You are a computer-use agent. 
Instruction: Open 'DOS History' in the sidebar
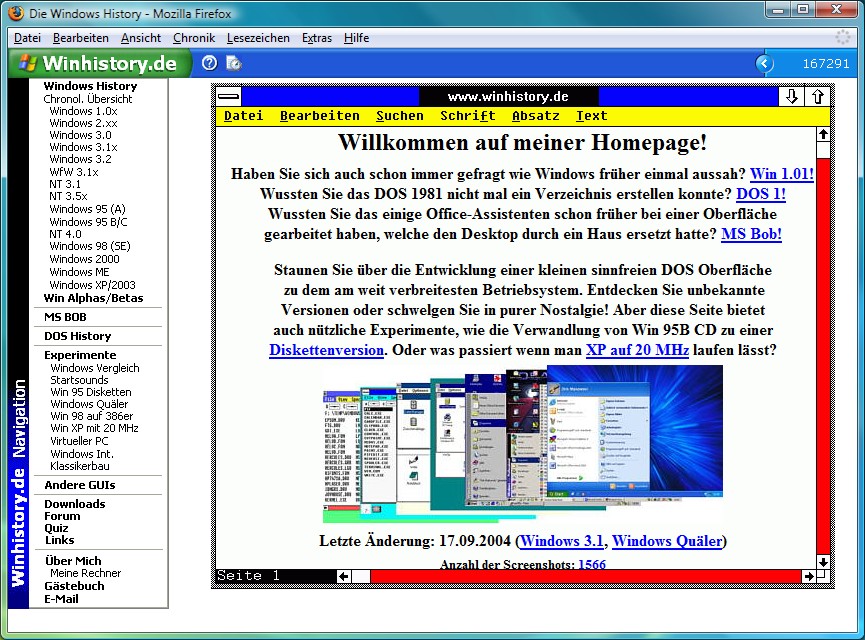[x=78, y=336]
